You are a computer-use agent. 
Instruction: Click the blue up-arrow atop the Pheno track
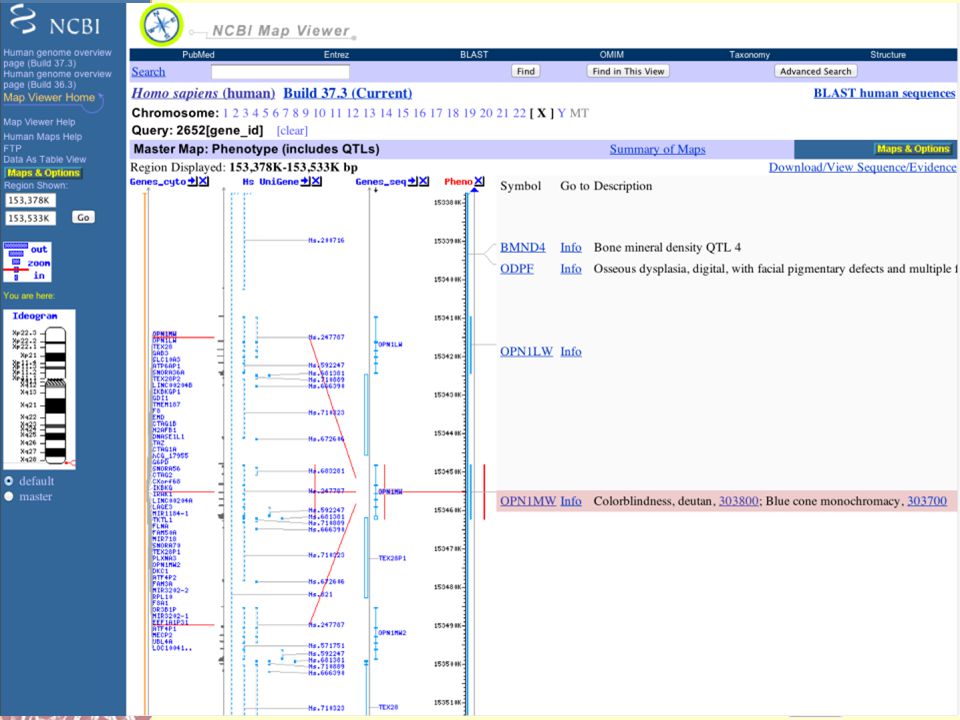tap(474, 190)
